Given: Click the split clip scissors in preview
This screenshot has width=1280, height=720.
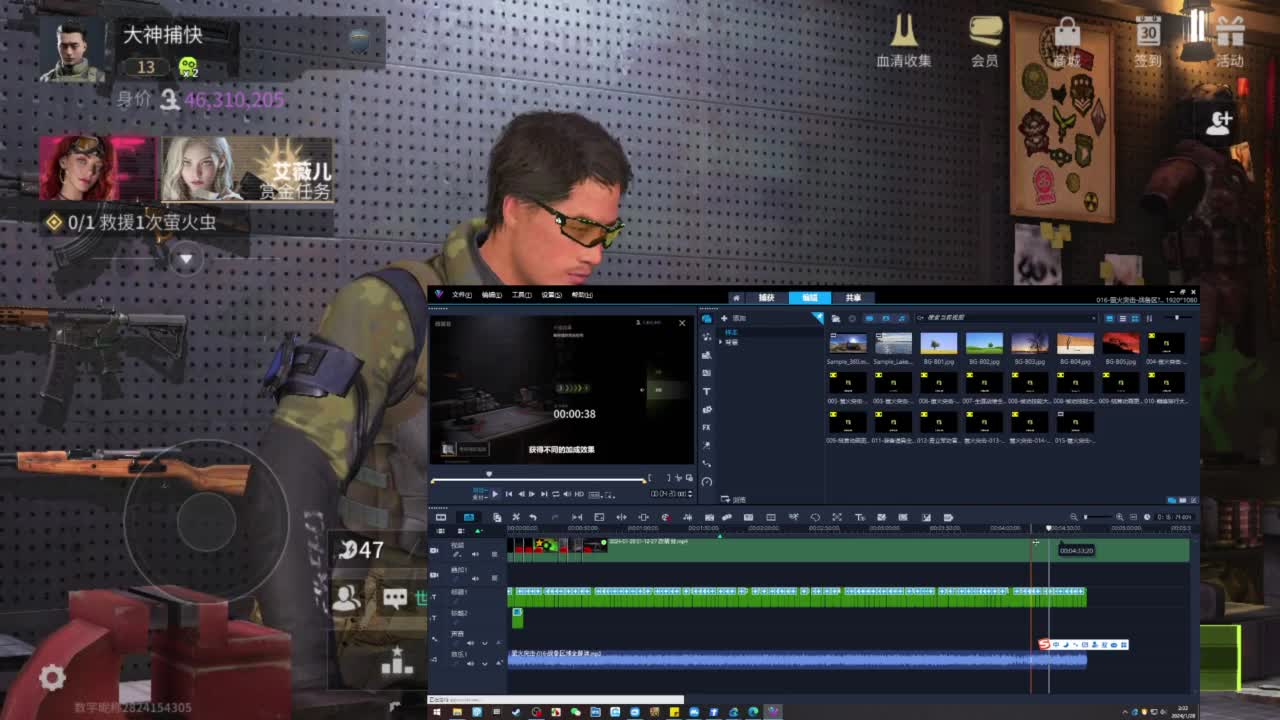Looking at the screenshot, I should [679, 478].
